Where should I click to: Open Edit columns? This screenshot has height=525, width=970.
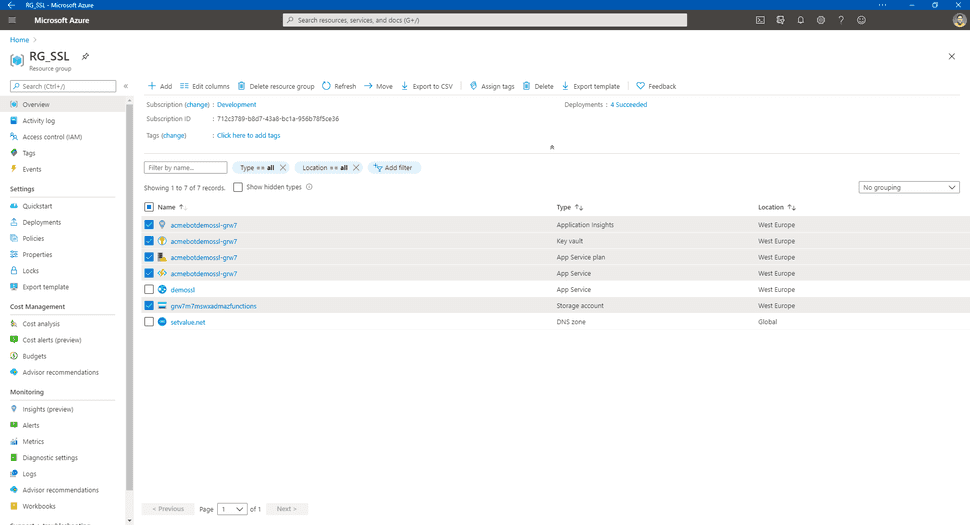point(205,86)
